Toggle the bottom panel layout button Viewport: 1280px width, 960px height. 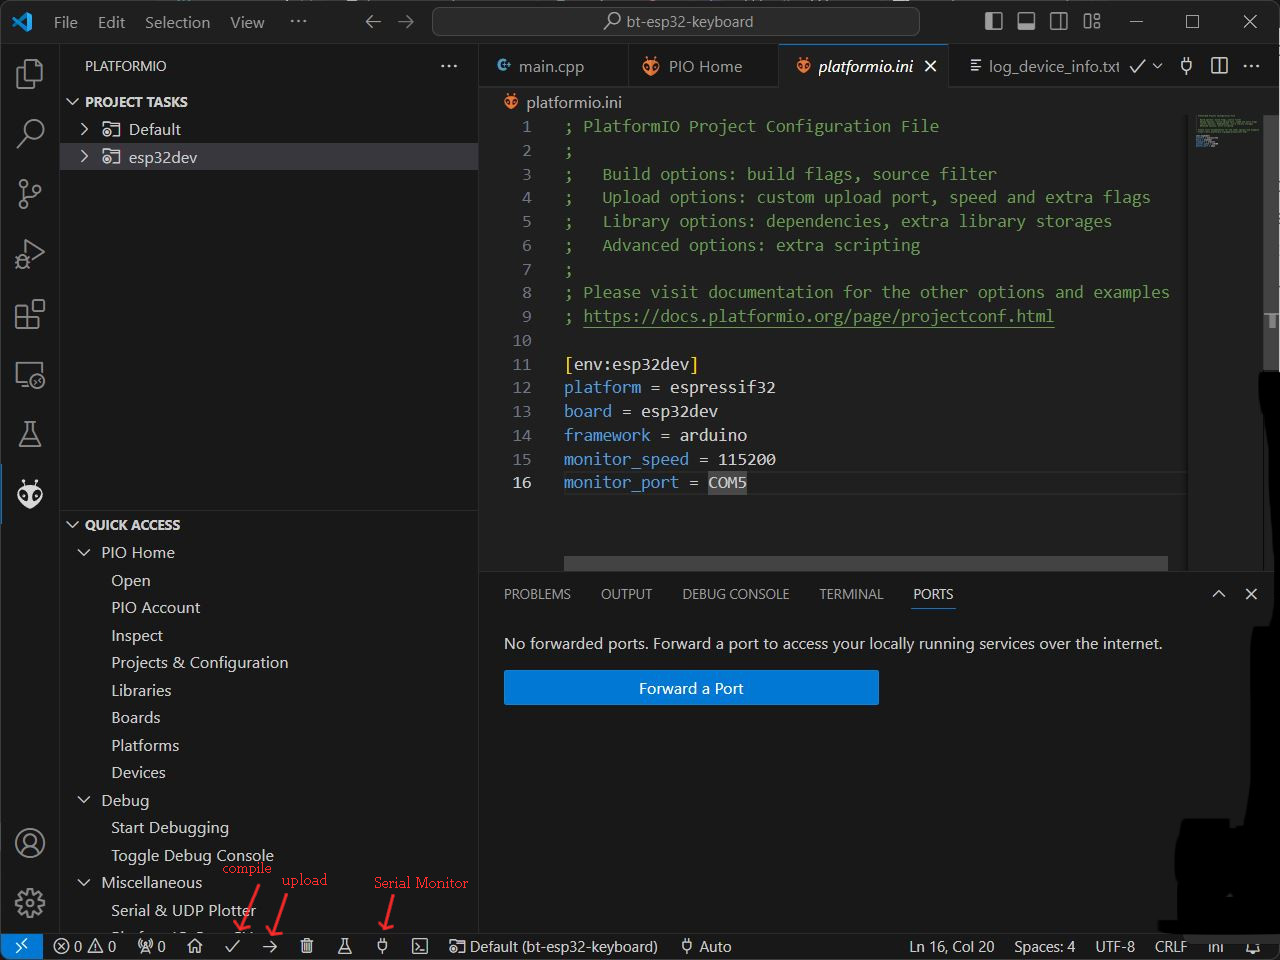pyautogui.click(x=1026, y=21)
